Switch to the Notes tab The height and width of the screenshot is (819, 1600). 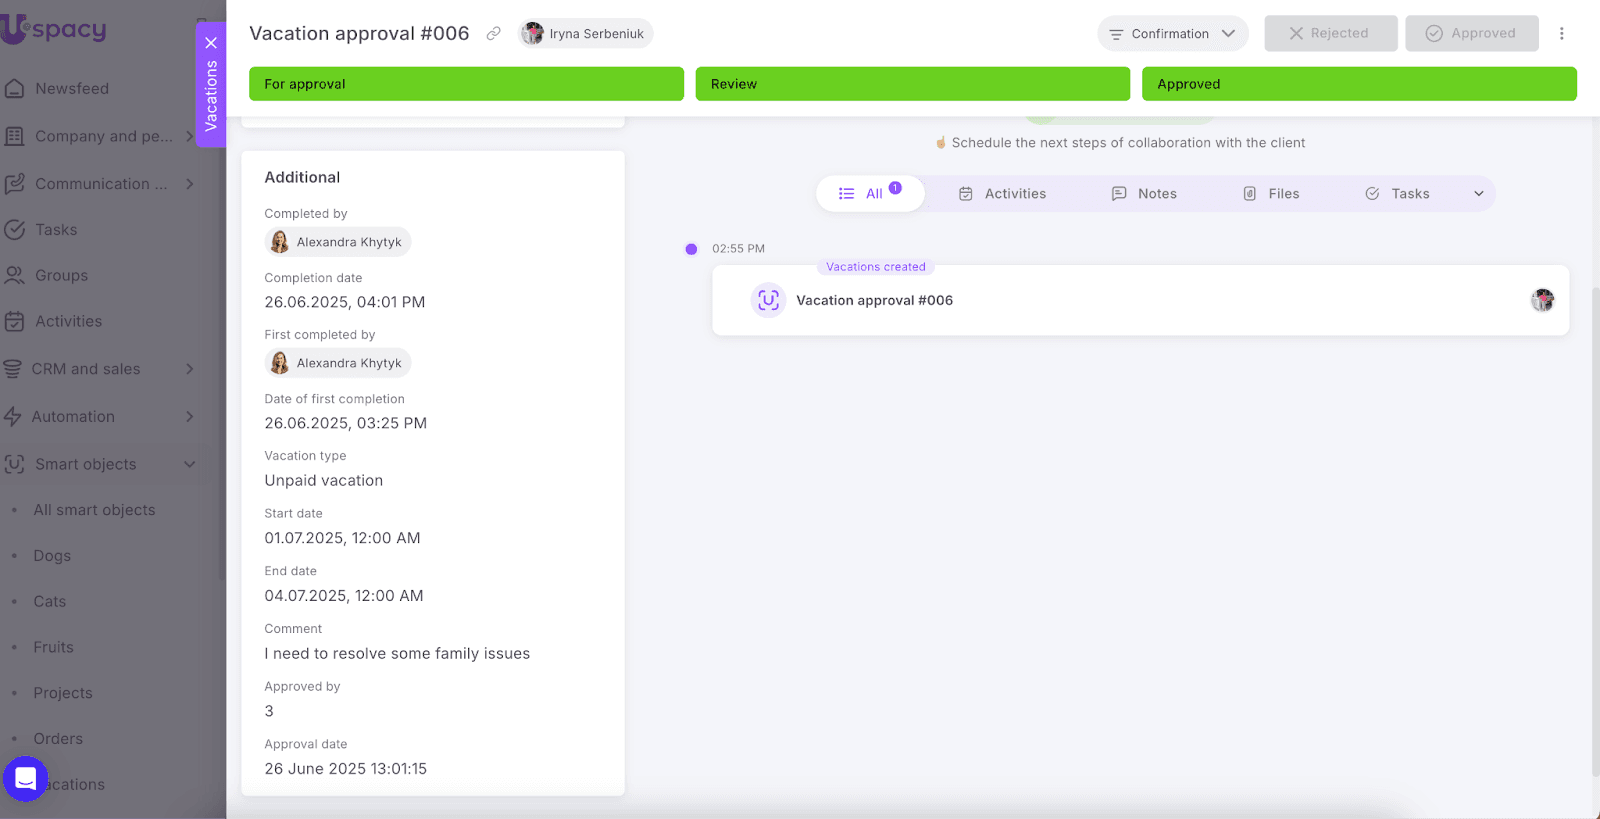(x=1144, y=194)
